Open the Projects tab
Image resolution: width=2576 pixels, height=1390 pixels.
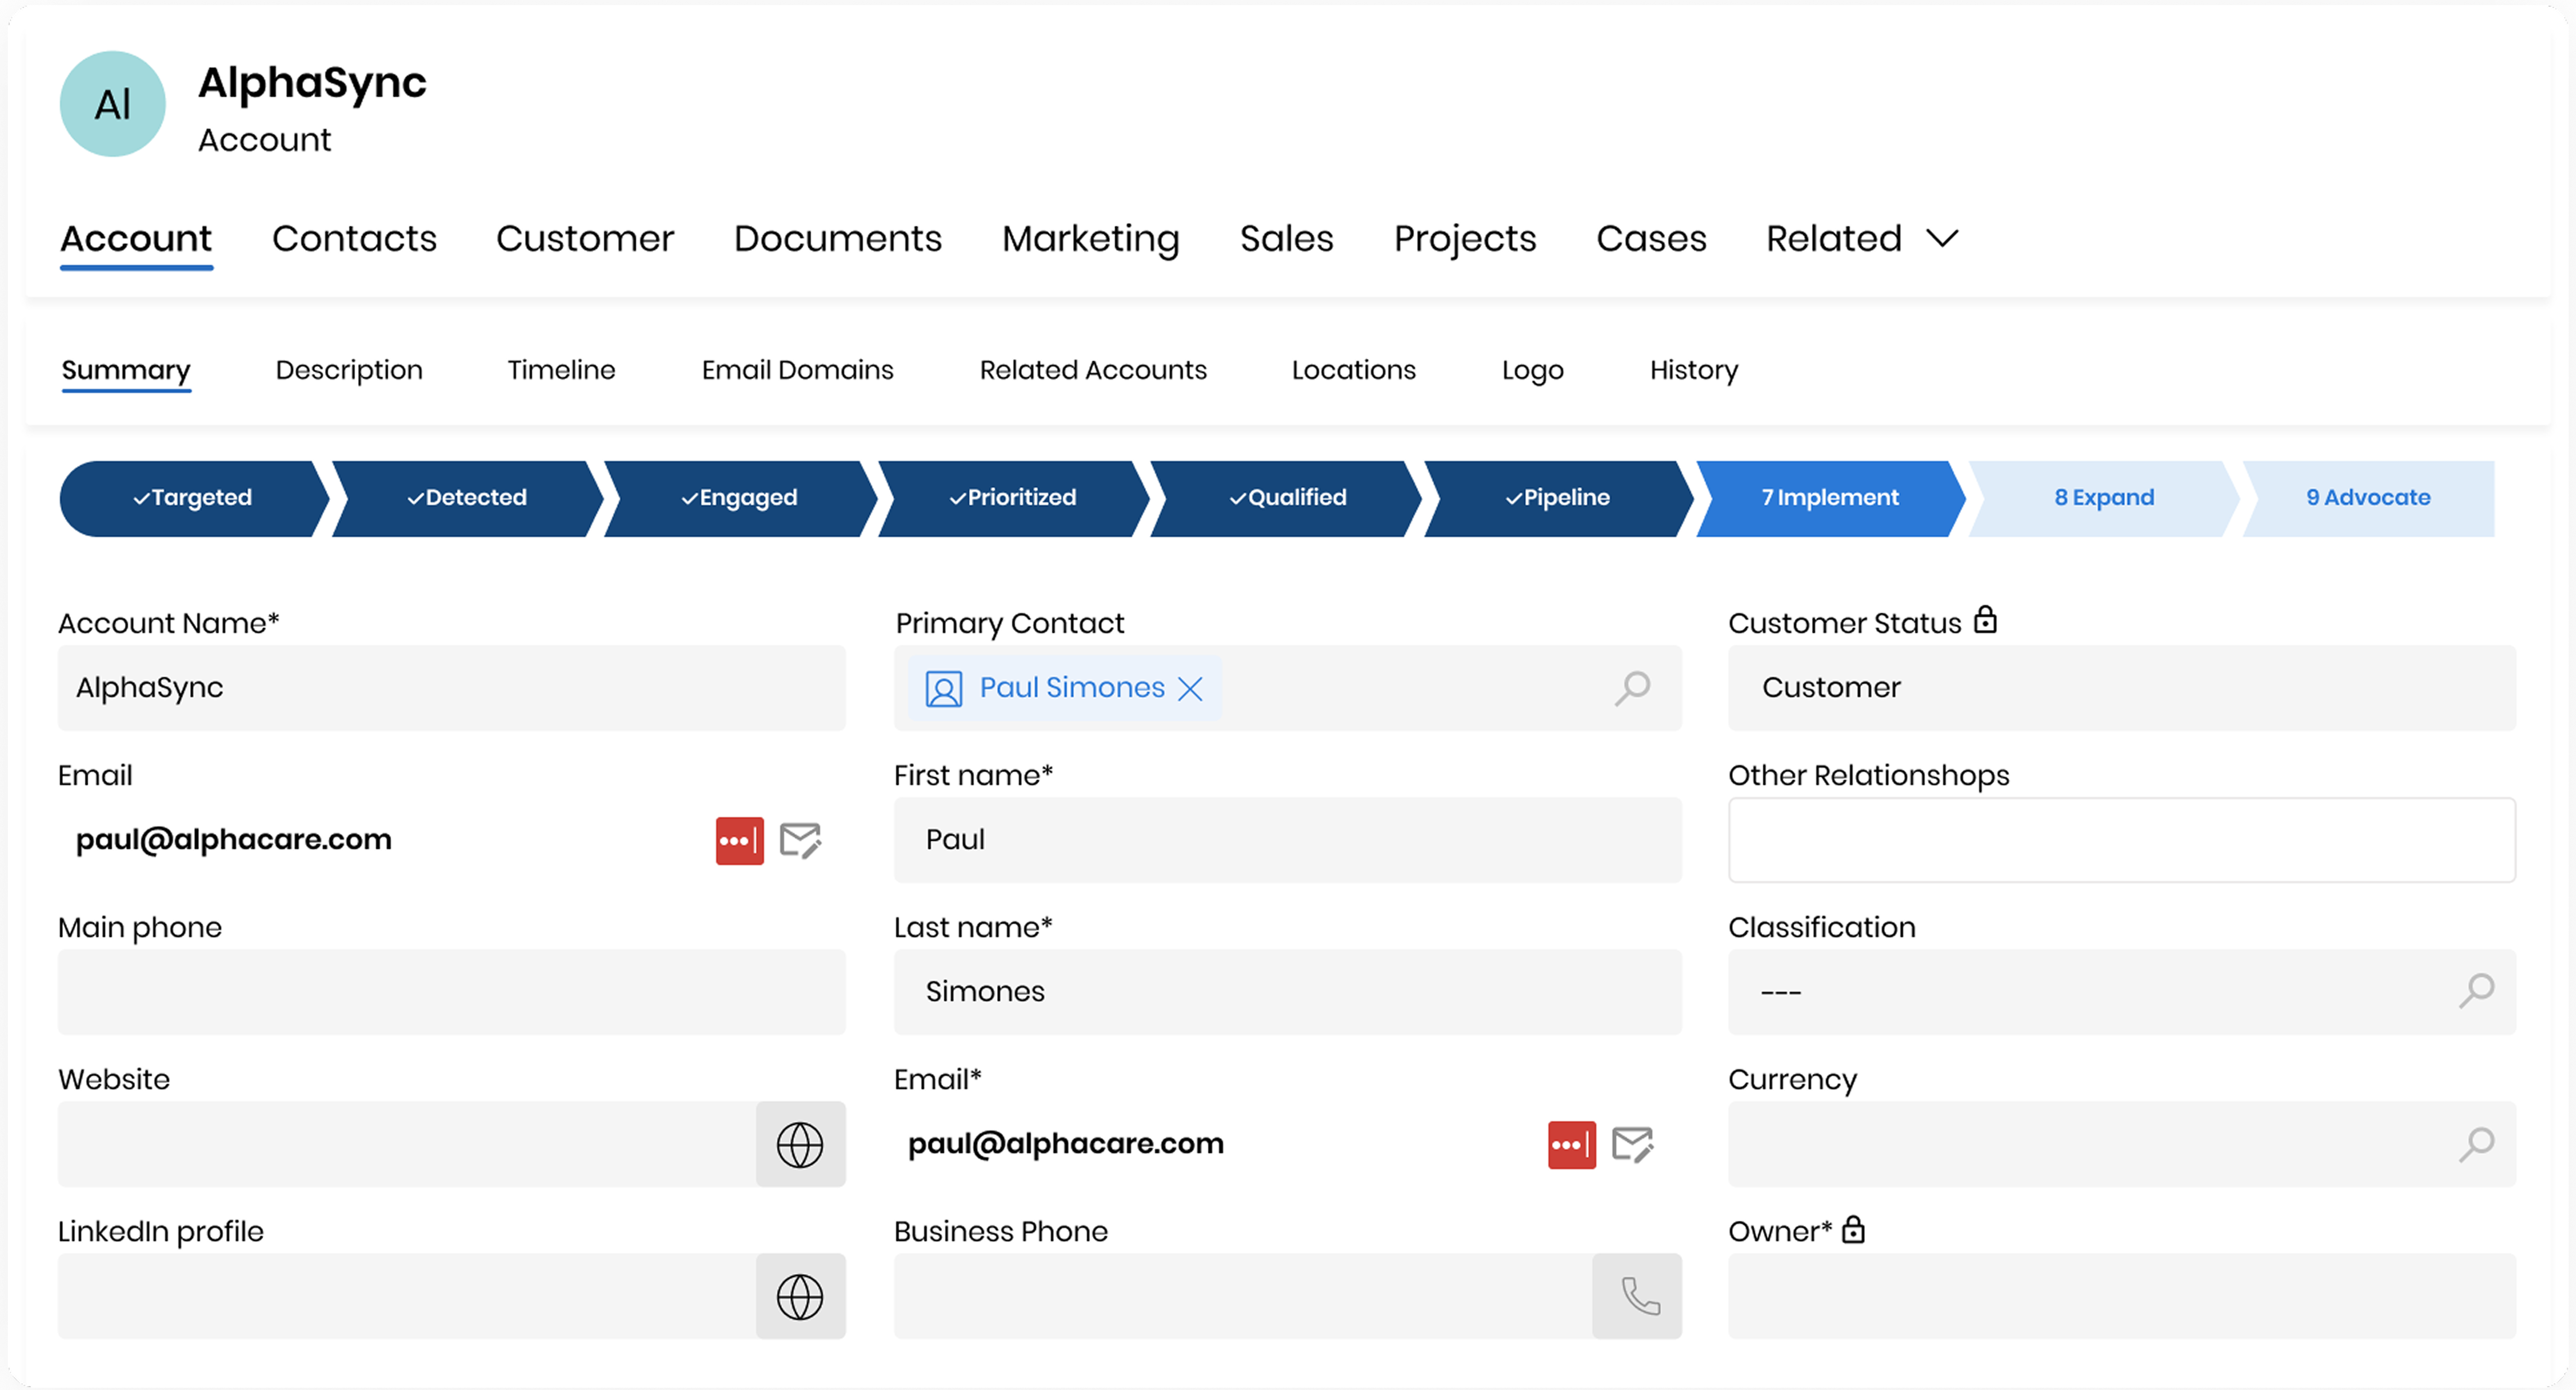coord(1465,239)
